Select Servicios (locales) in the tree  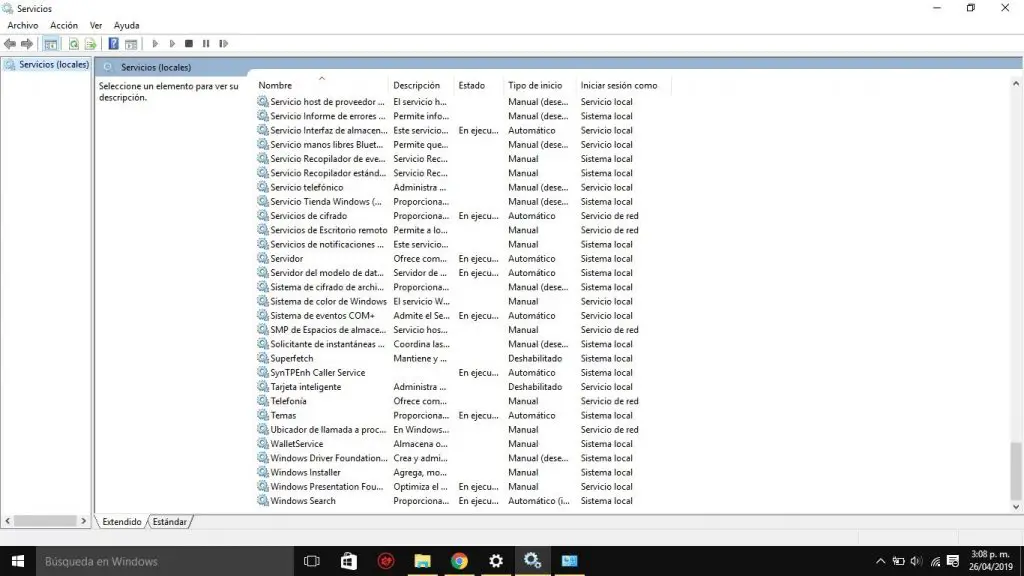coord(54,65)
